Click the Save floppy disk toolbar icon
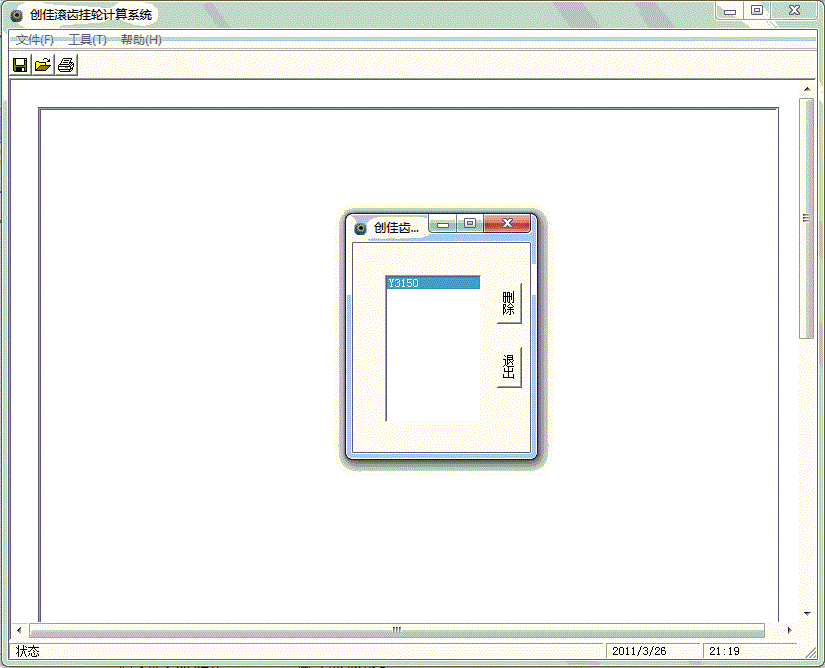The width and height of the screenshot is (825, 668). 19,65
